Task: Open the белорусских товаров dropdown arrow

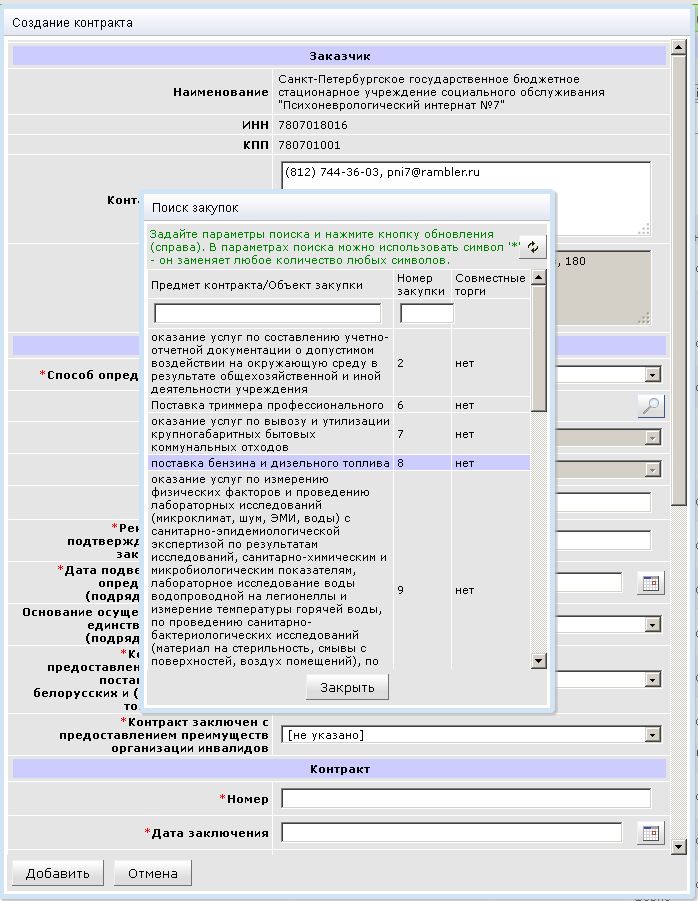Action: (x=652, y=680)
